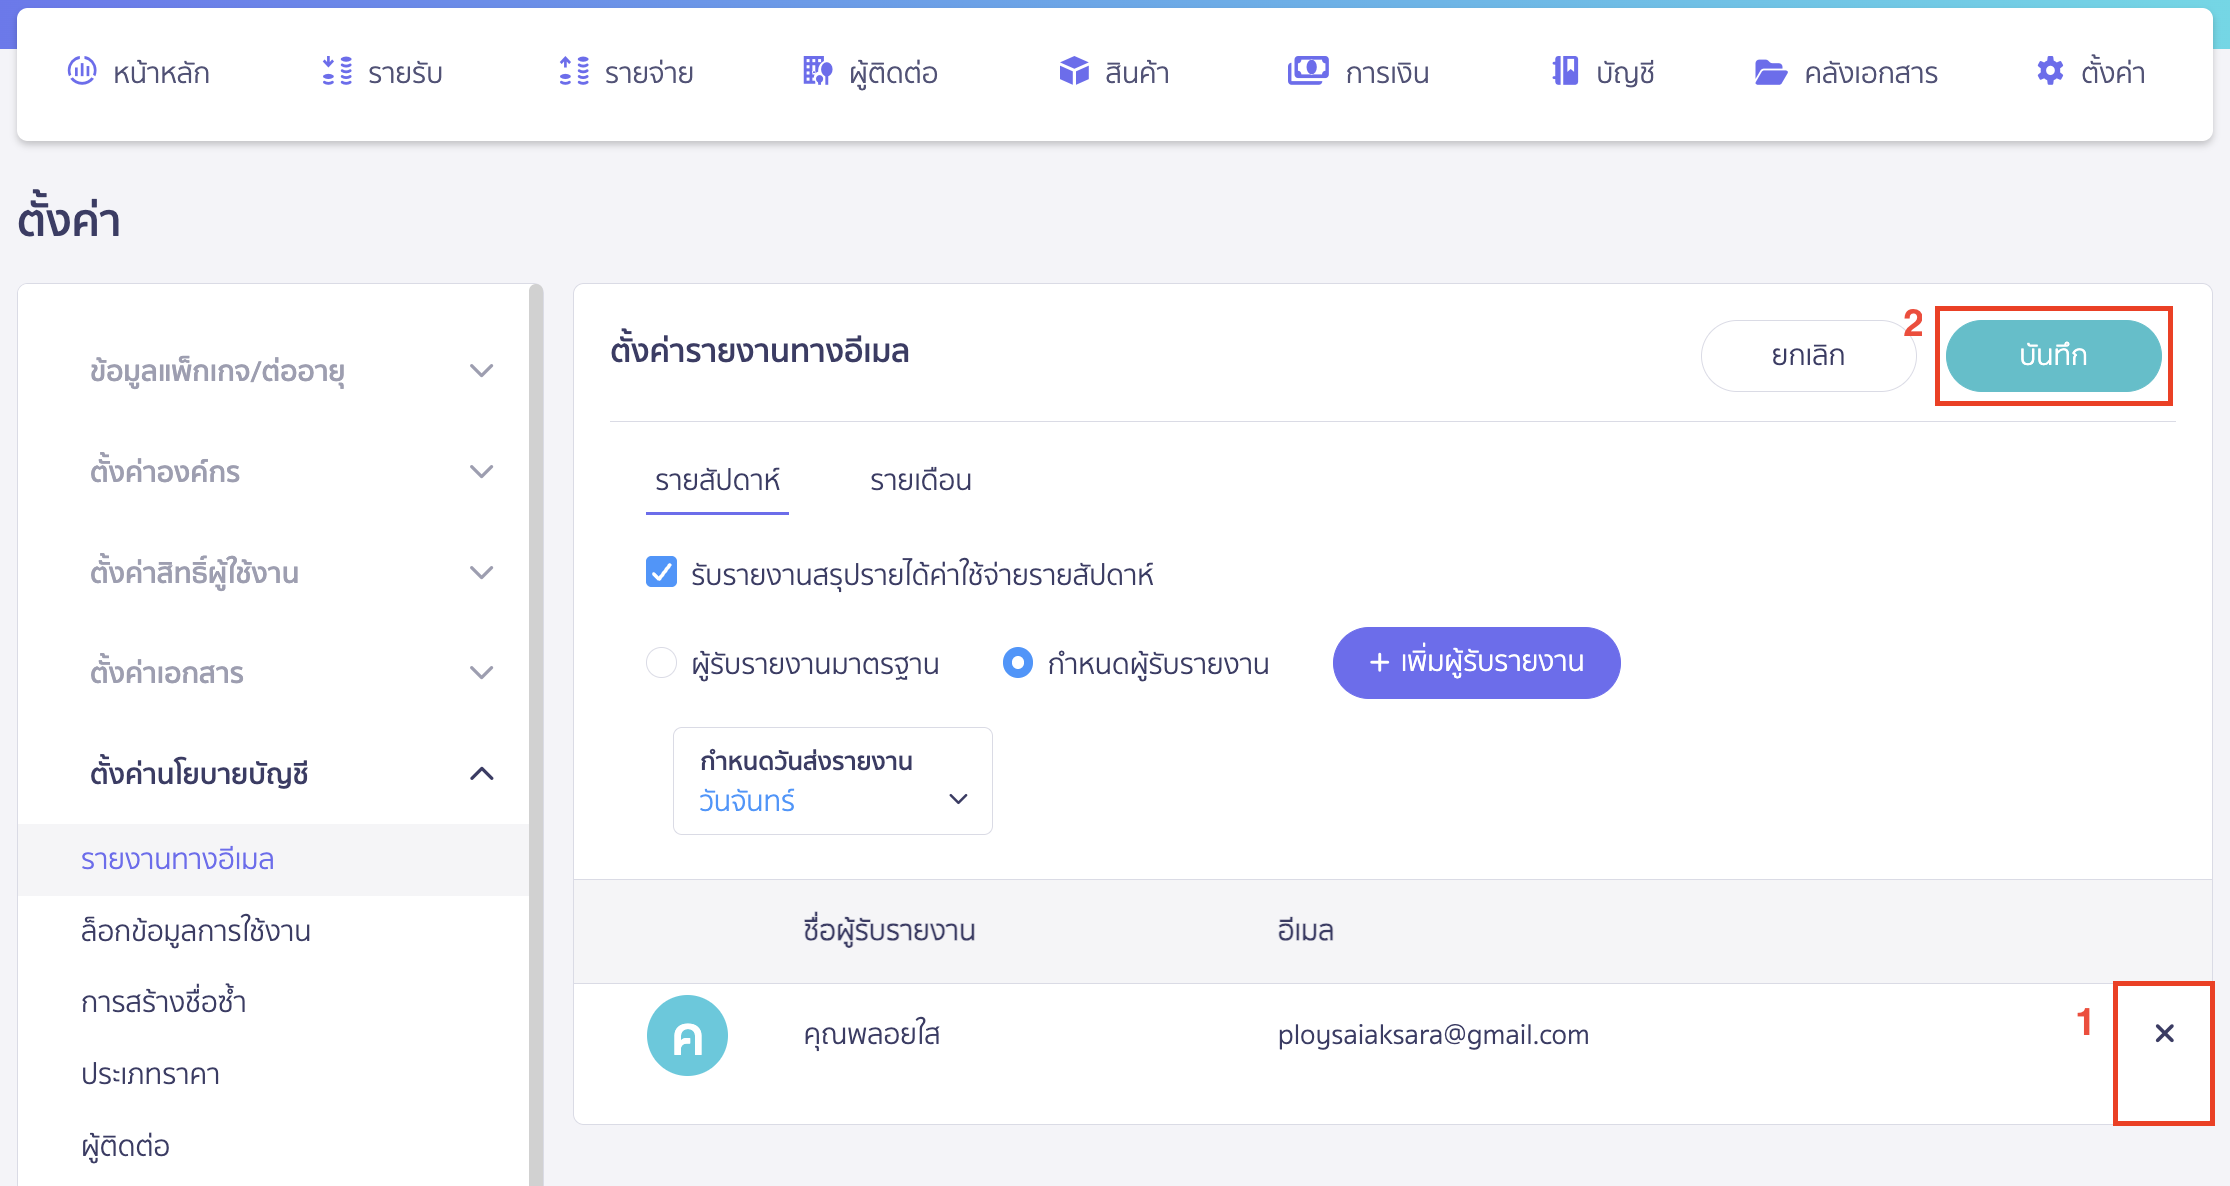
Task: Open the รายงานทางอีเมล sidebar item
Action: point(178,859)
